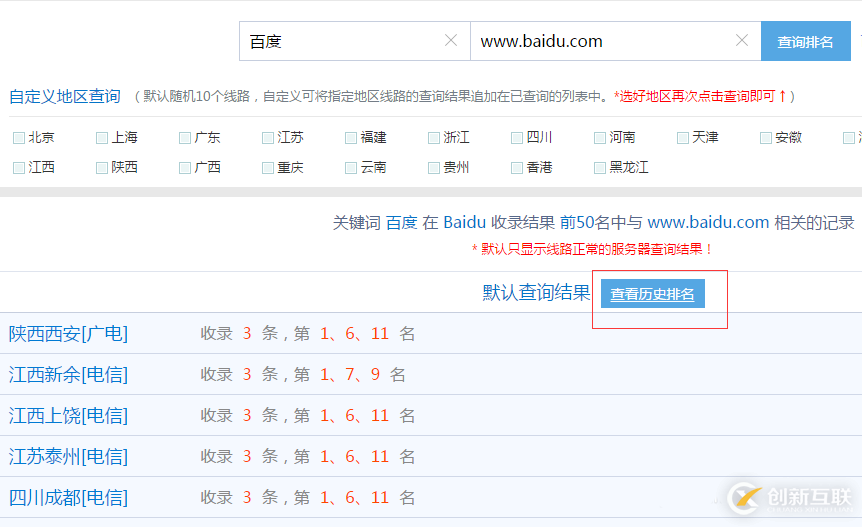Check the 香港 region checkbox
This screenshot has height=527, width=862.
517,168
